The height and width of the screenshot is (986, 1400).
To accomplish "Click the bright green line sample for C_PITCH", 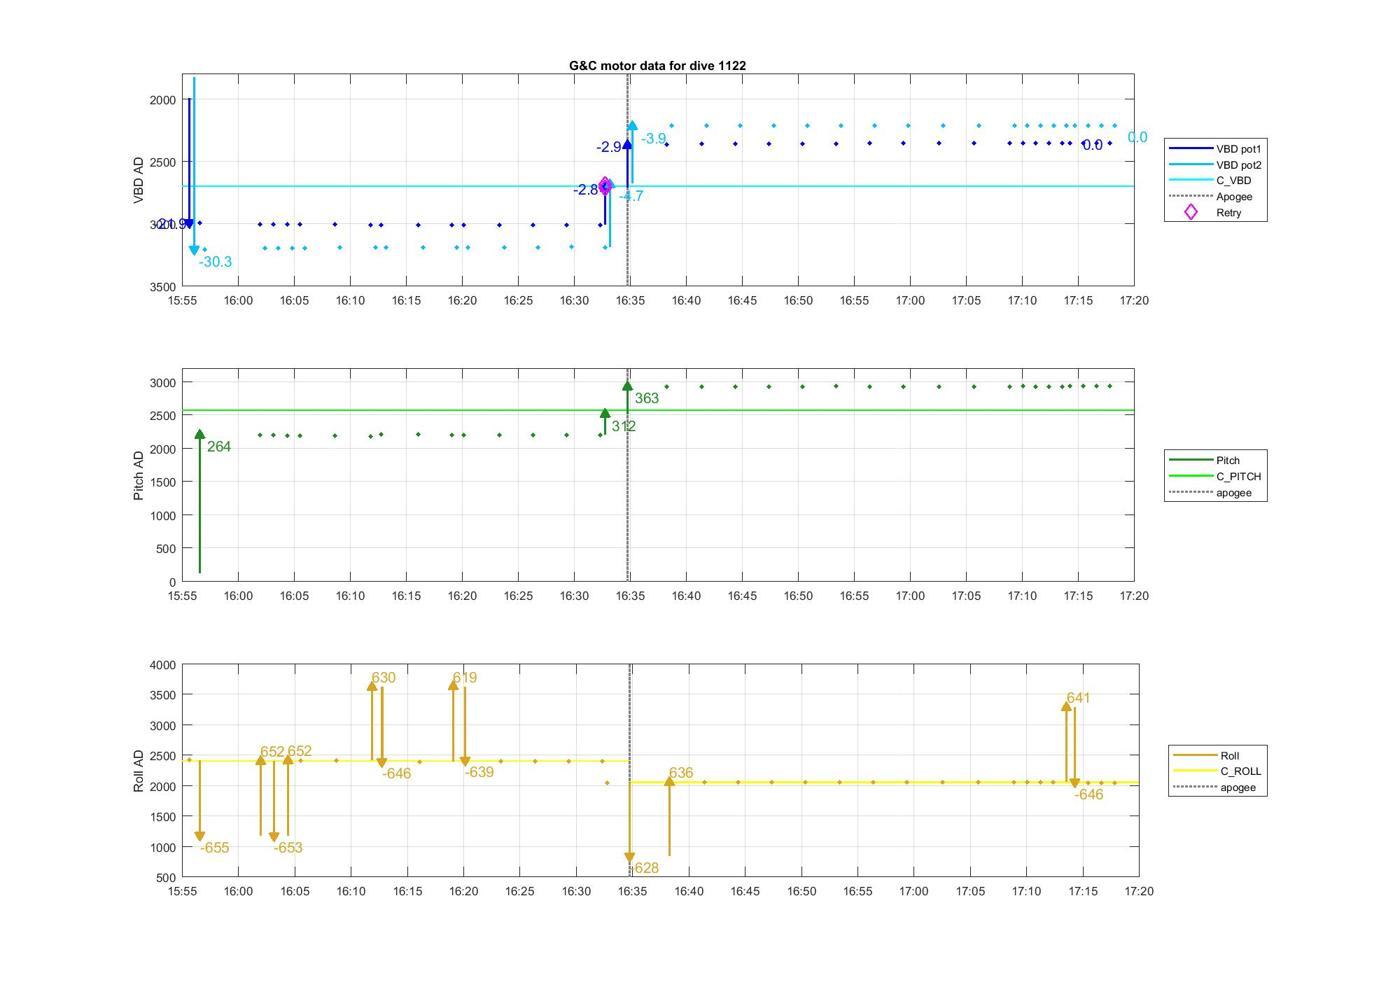I will click(1190, 477).
